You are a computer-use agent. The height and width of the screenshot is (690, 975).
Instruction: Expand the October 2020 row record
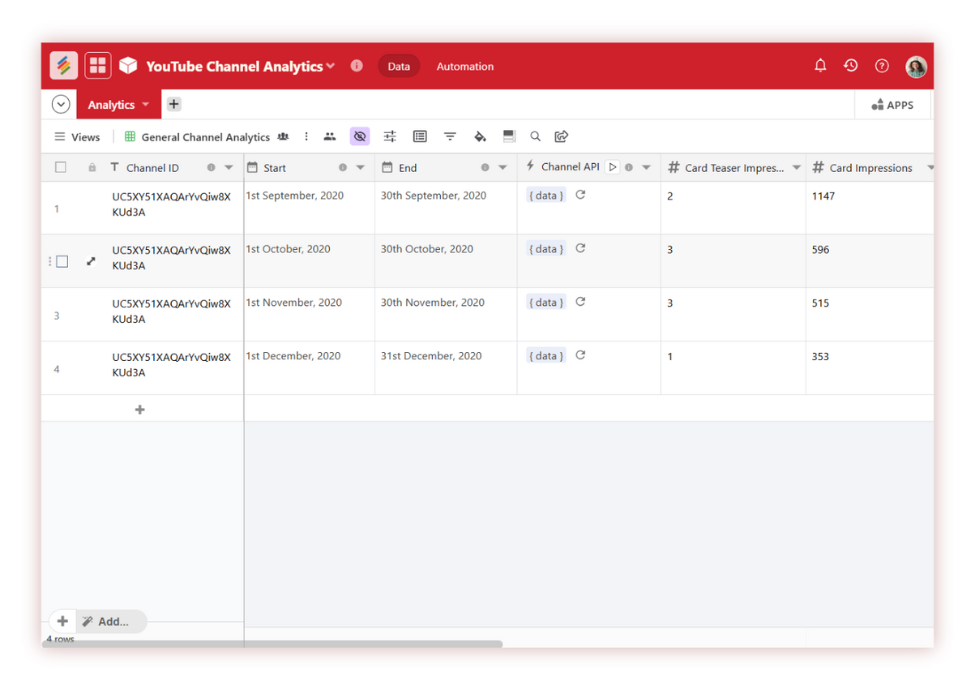tap(91, 261)
